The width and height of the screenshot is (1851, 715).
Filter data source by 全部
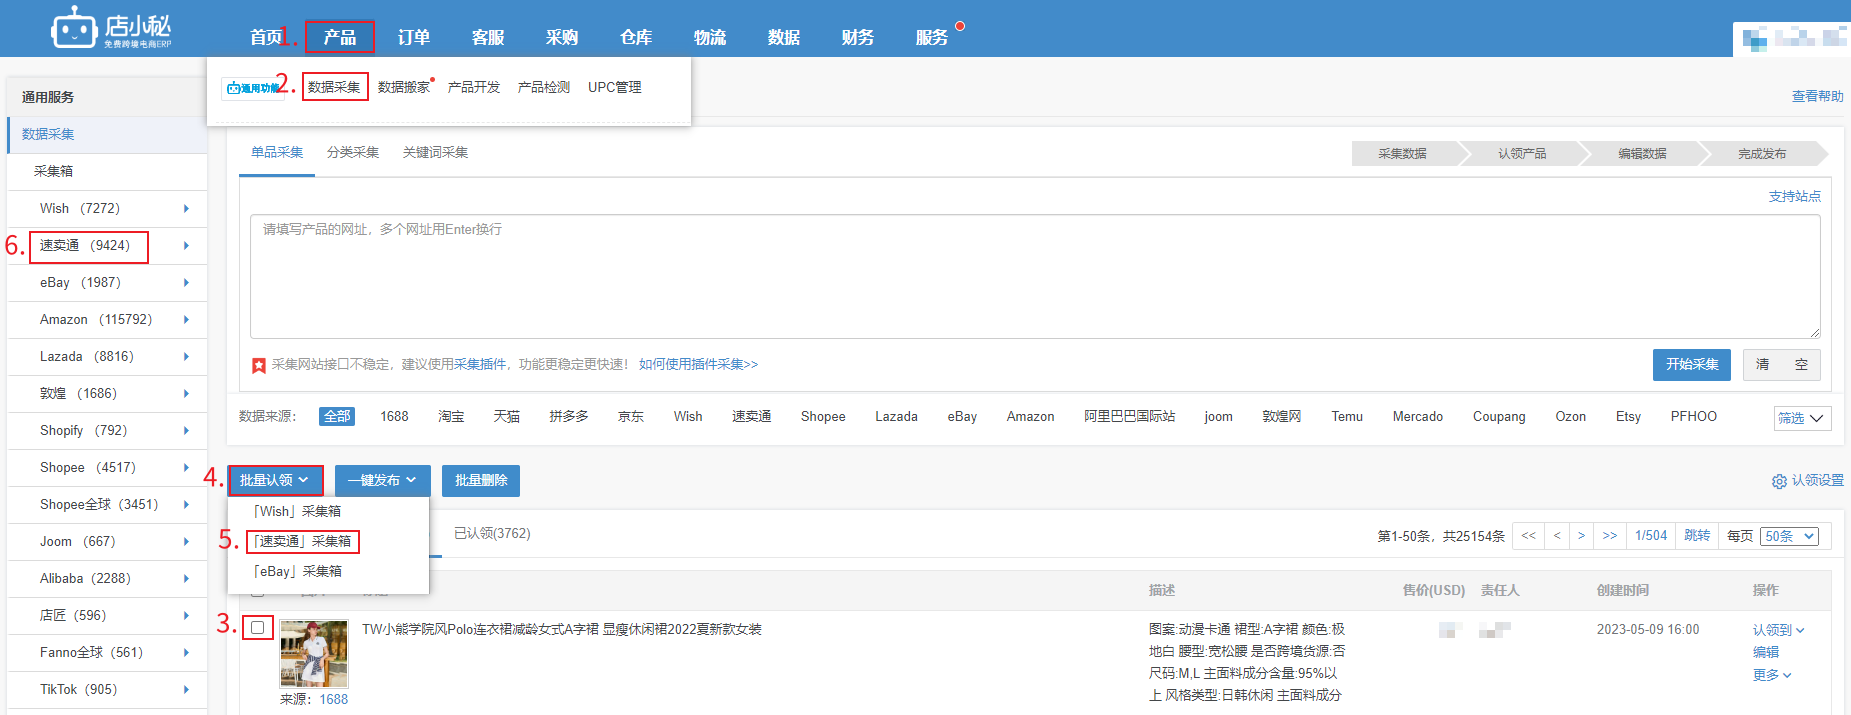337,416
